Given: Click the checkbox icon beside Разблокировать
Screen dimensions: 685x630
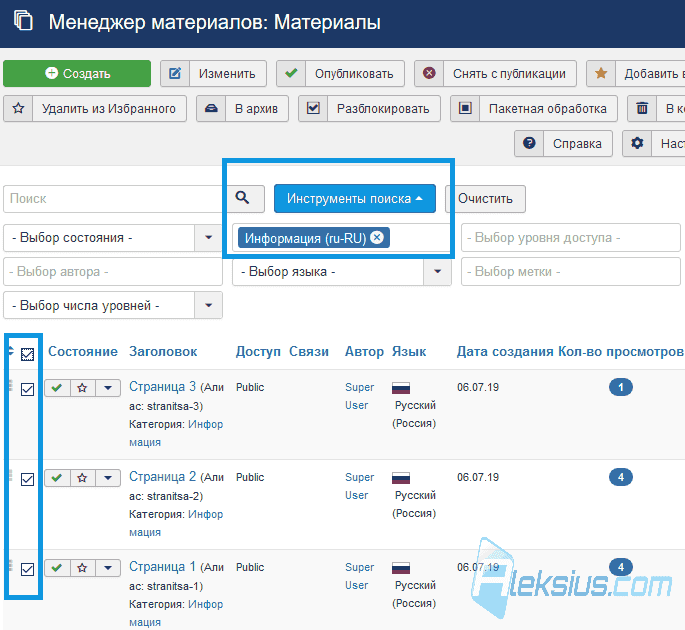Looking at the screenshot, I should [x=313, y=108].
